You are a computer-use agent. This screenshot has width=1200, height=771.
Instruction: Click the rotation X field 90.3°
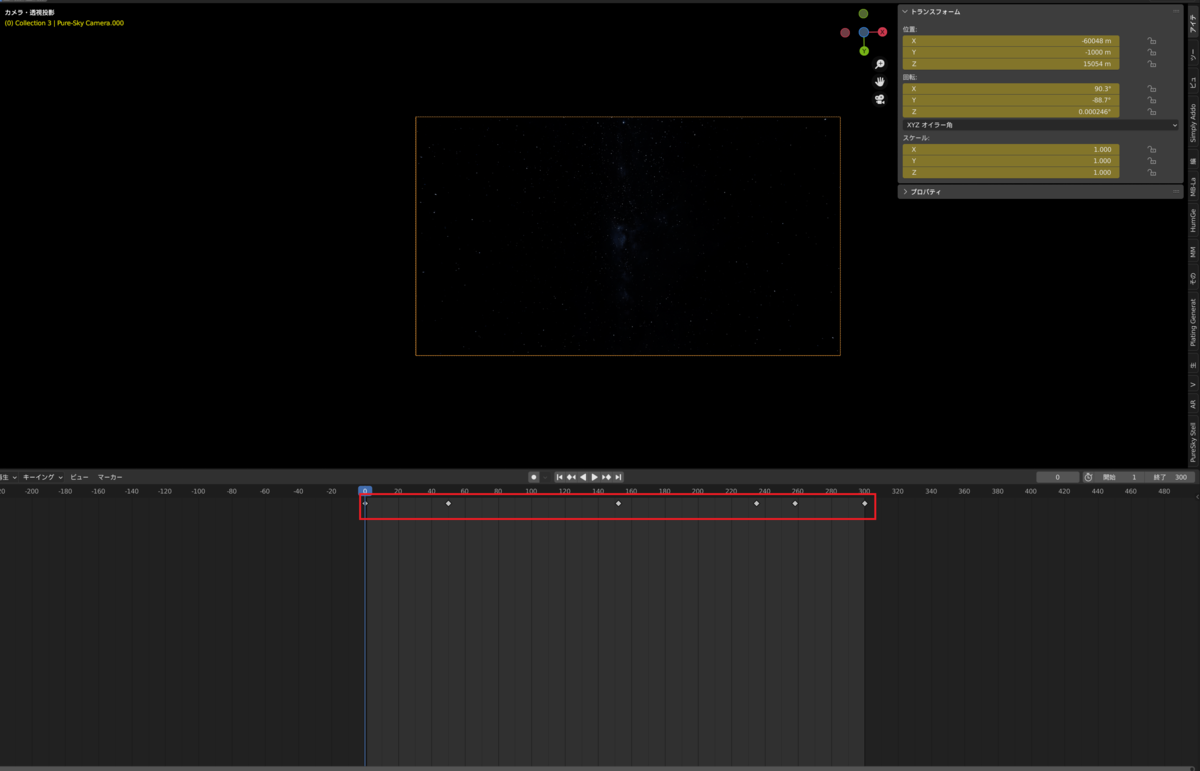coord(1011,89)
